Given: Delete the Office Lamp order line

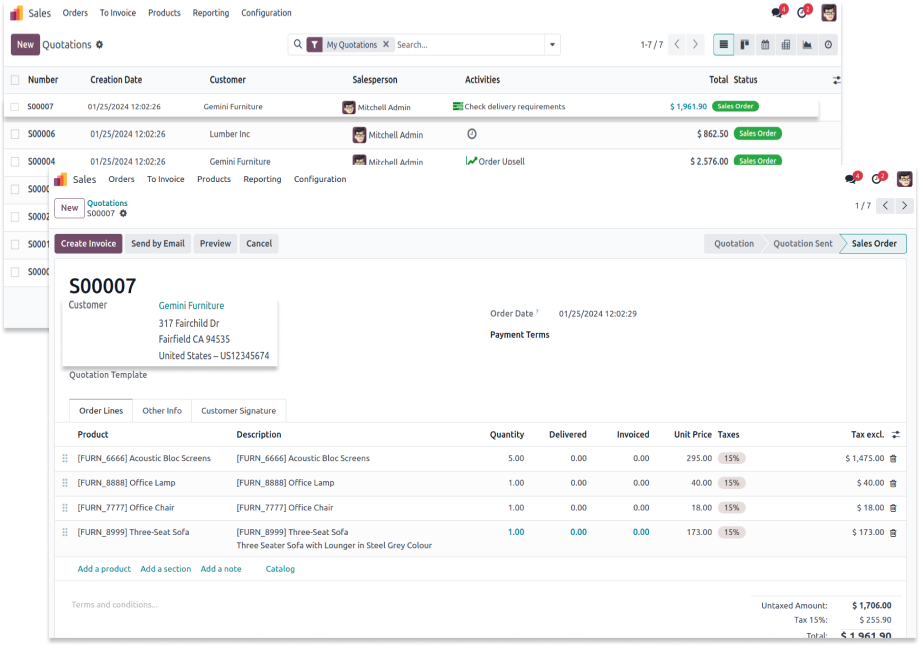Looking at the screenshot, I should pyautogui.click(x=893, y=483).
